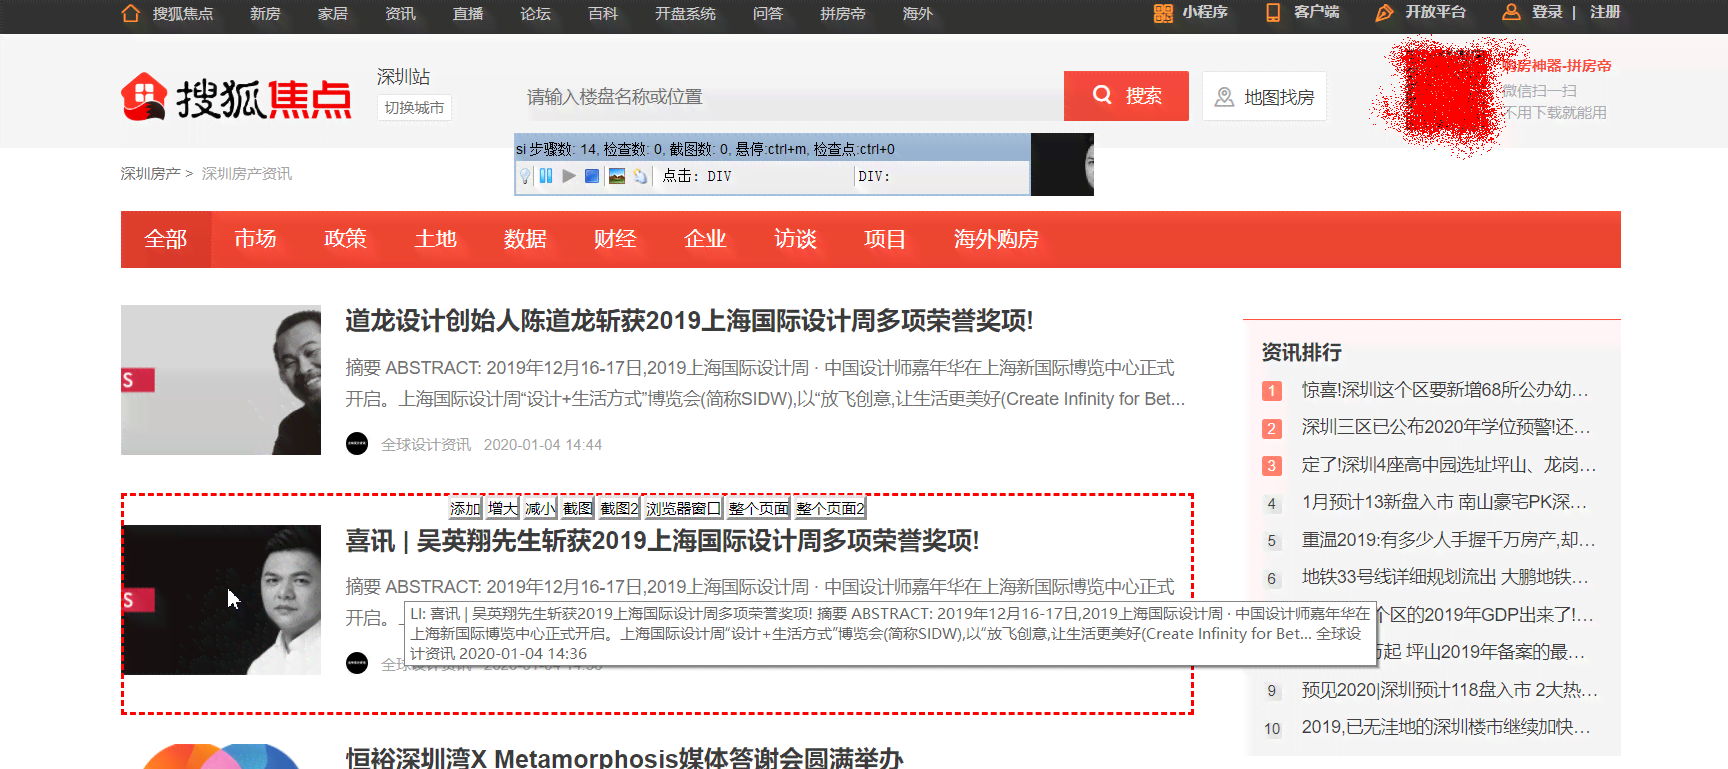
Task: Open the 恒裕深圳湾X Metamorphosis article headline
Action: (624, 758)
